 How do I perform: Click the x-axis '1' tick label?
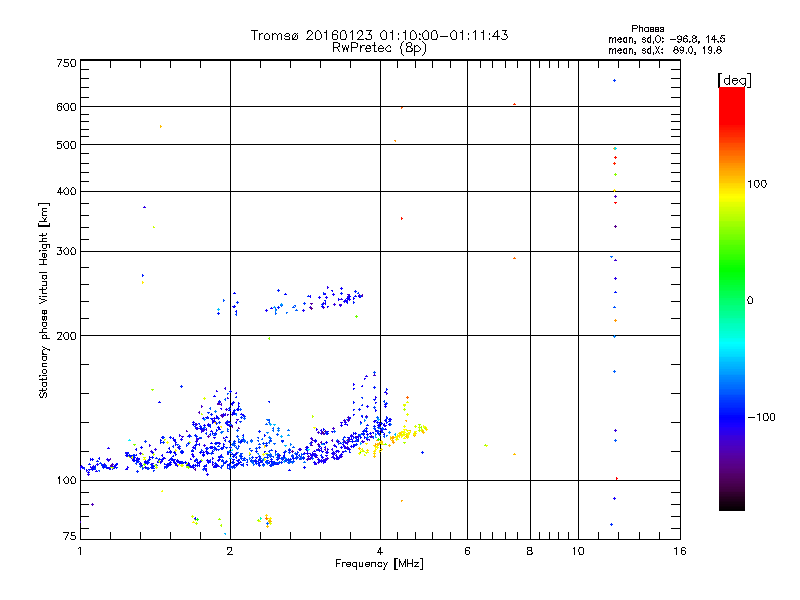click(80, 551)
